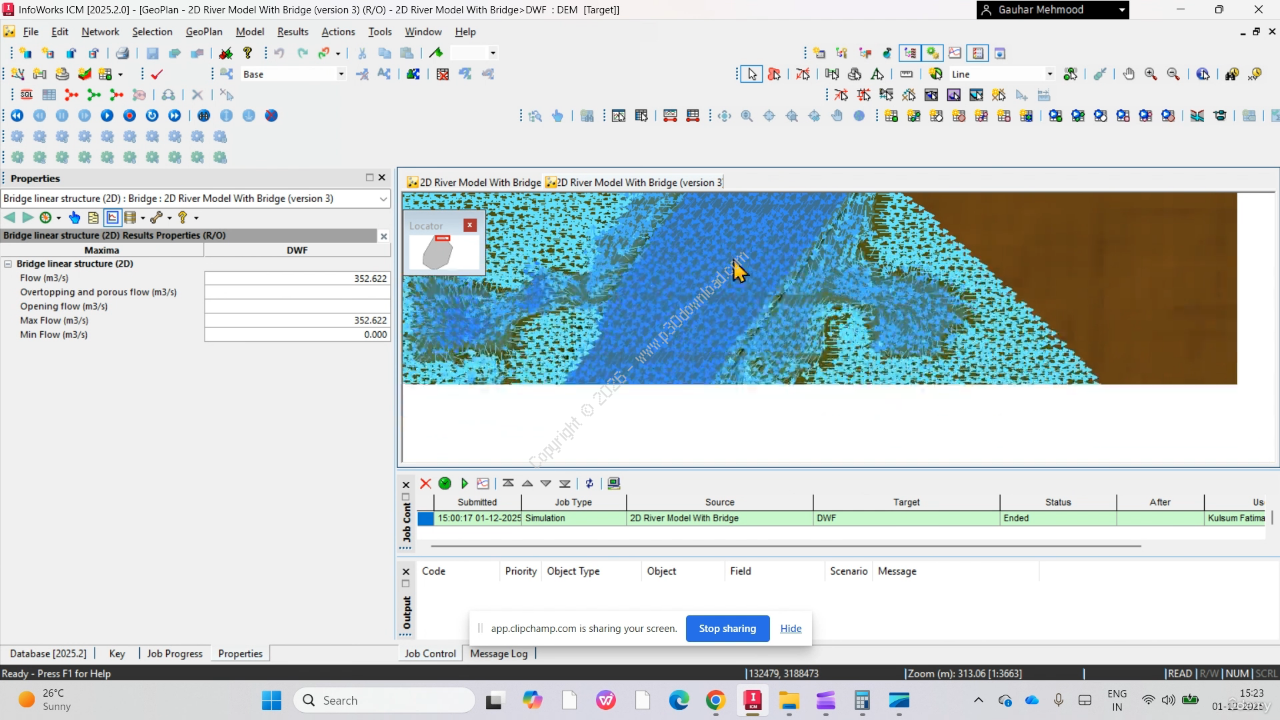Switch to the Message Log tab
1280x720 pixels.
(x=498, y=653)
